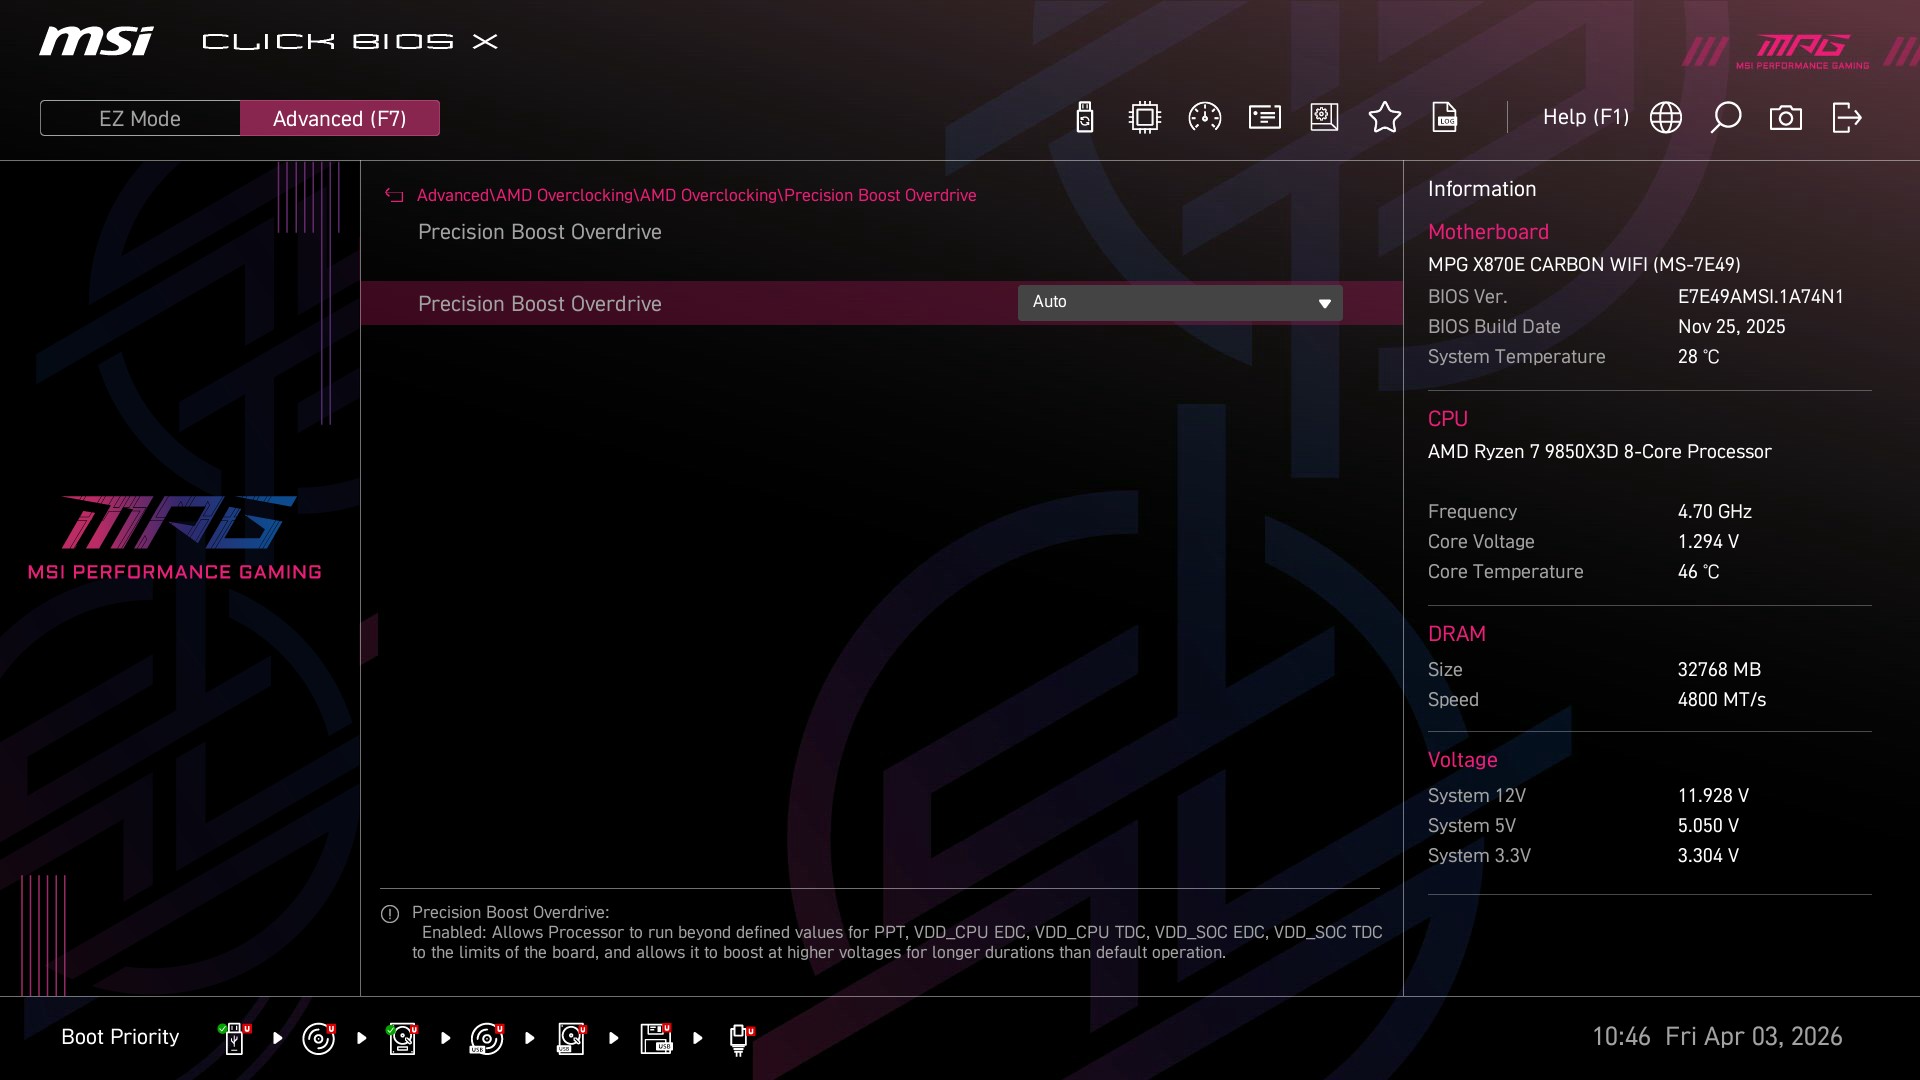Image resolution: width=1920 pixels, height=1080 pixels.
Task: Click the back arrow beside the breadcrumb
Action: (394, 196)
